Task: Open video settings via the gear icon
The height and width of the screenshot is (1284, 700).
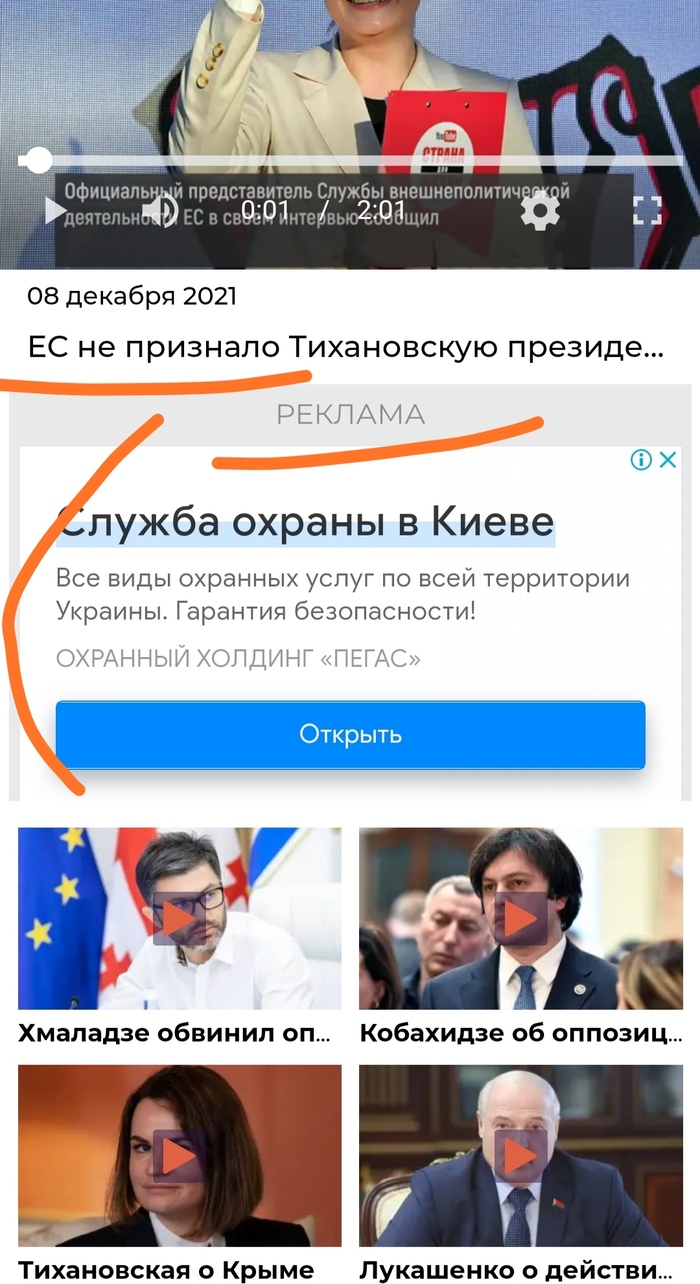Action: point(541,211)
